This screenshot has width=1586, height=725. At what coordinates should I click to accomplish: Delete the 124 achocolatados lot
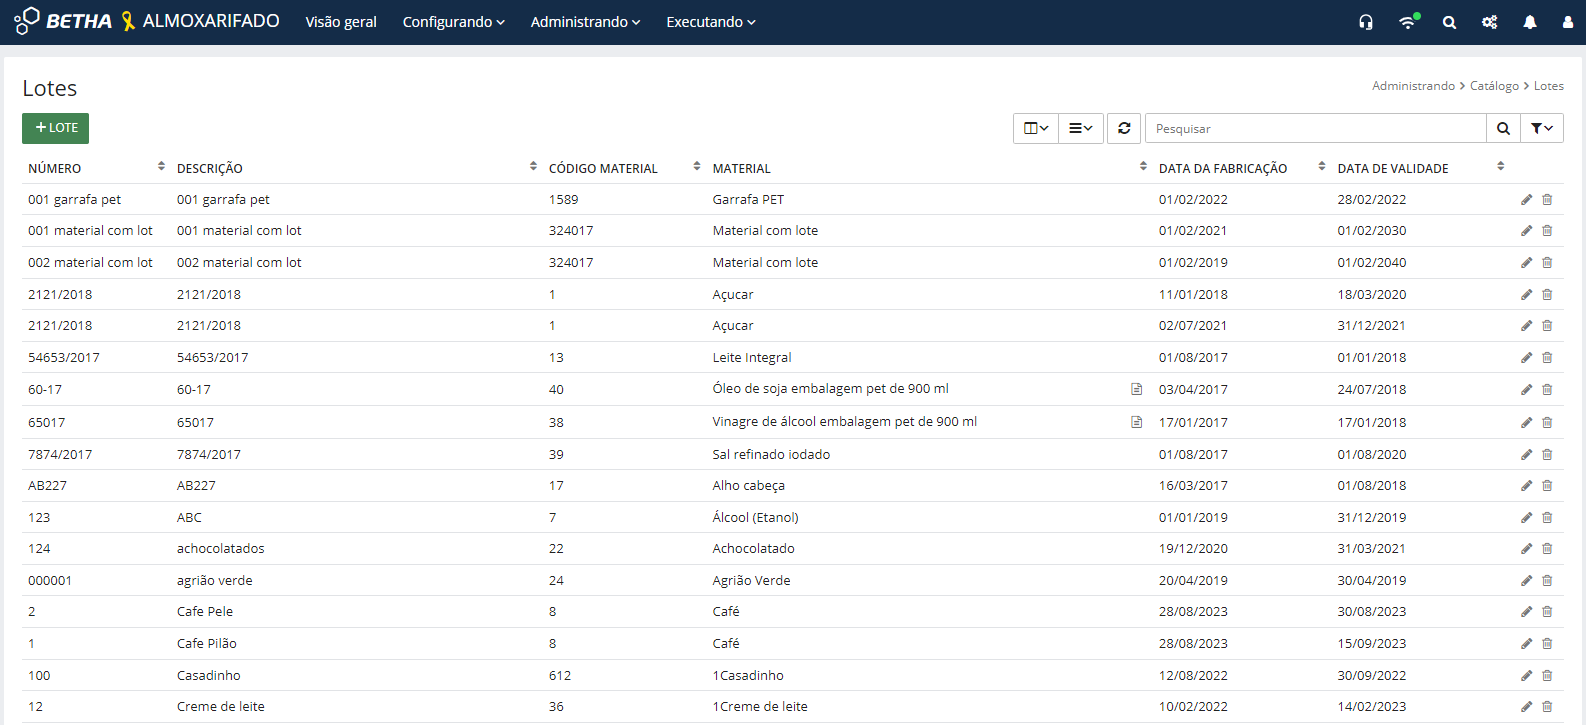[1547, 549]
